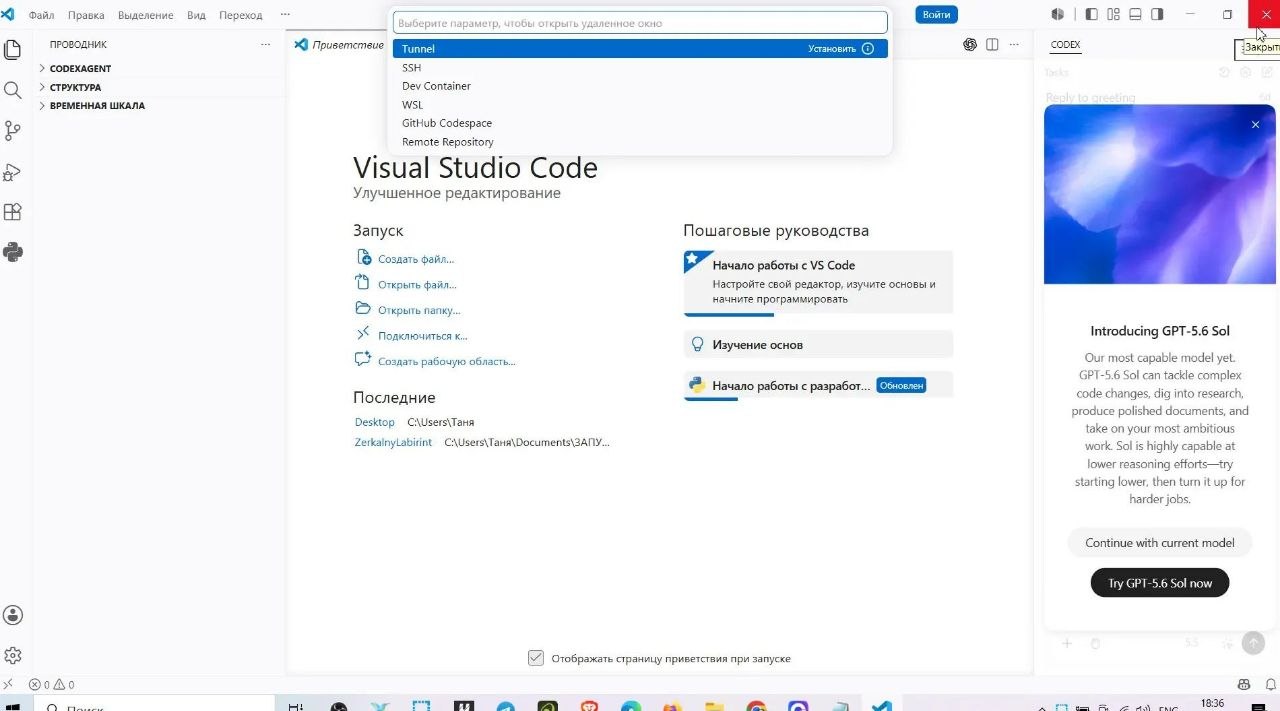
Task: Click the Codex OpenAI icon in editor toolbar
Action: 970,44
